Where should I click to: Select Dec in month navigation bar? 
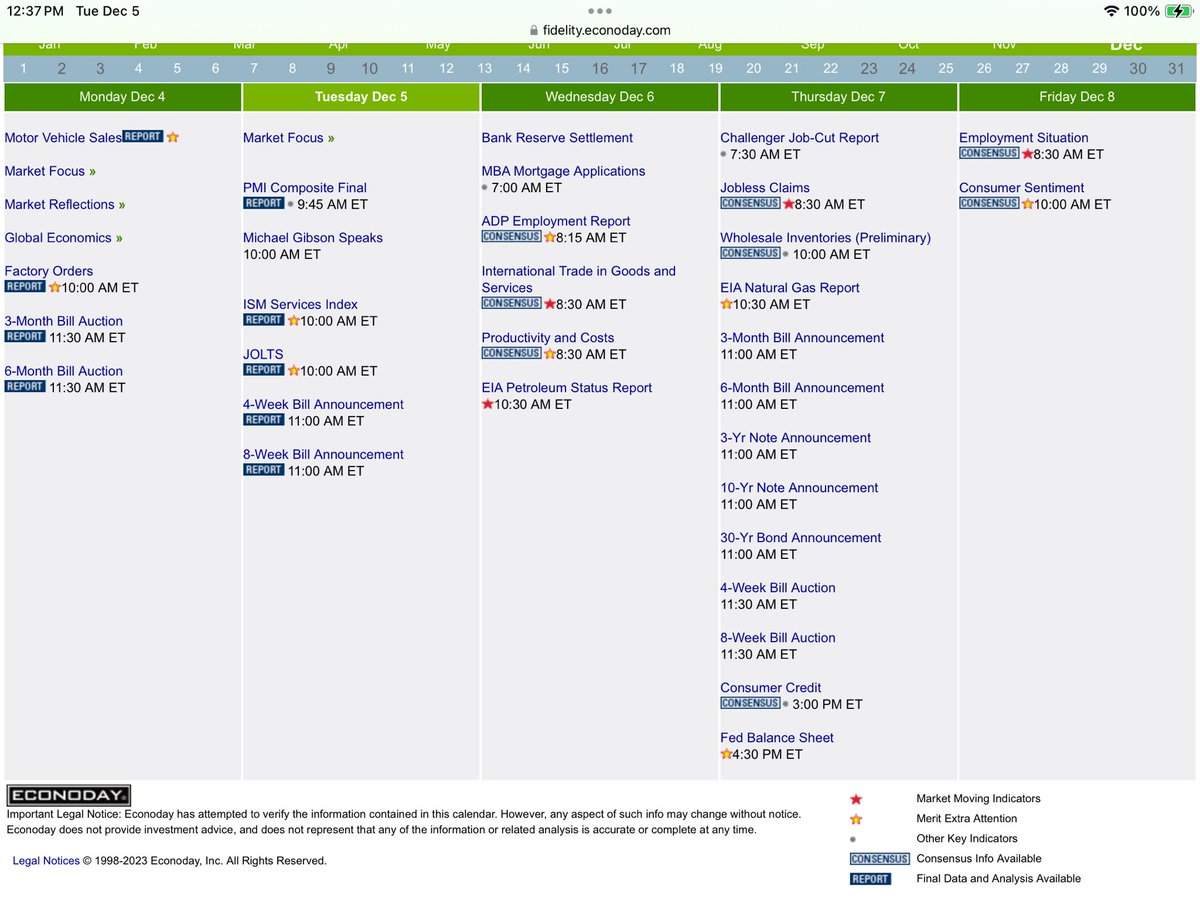point(1126,46)
